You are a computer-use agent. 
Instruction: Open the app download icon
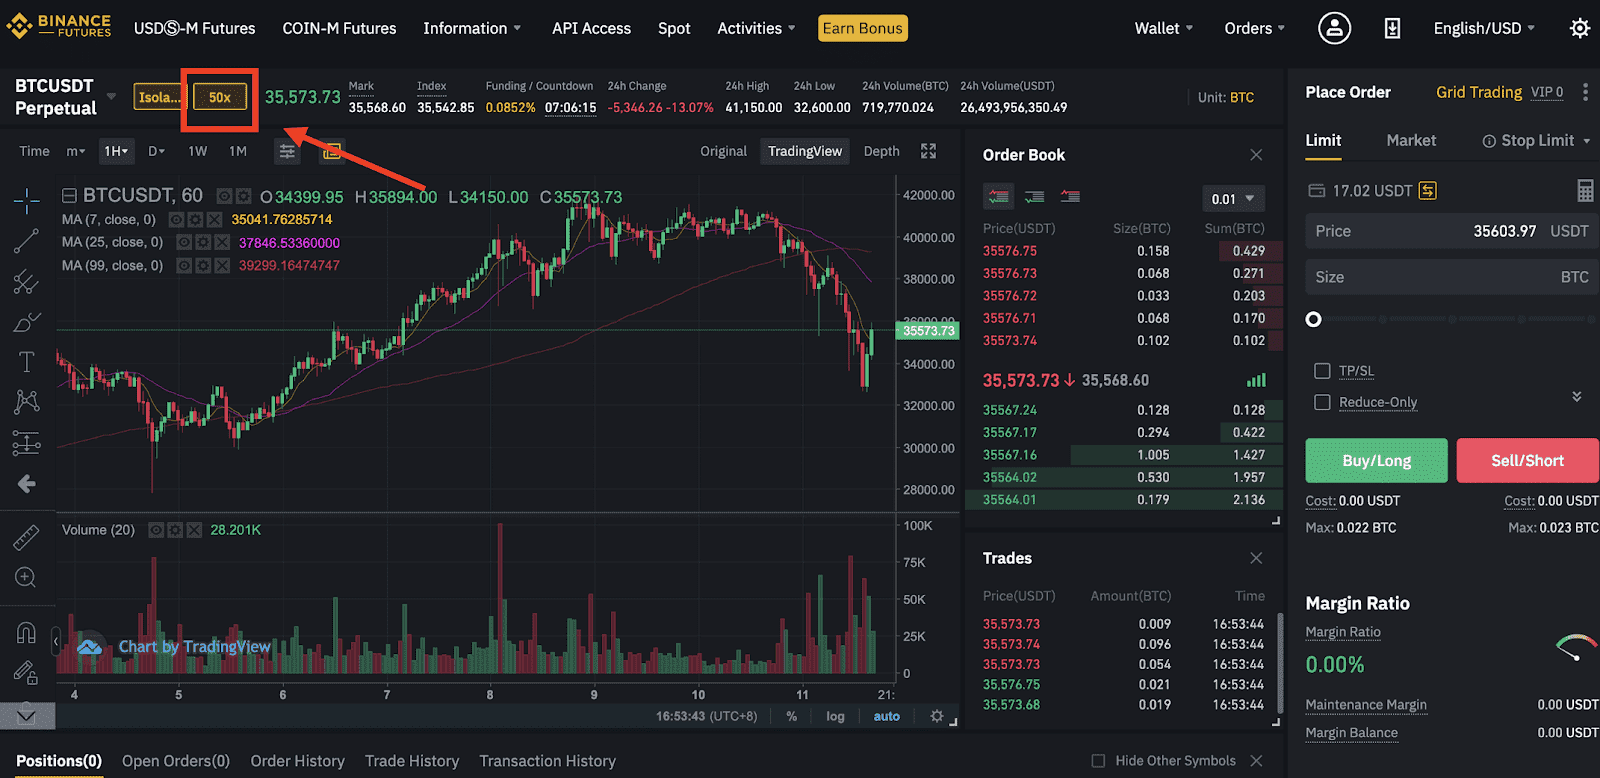coord(1392,28)
